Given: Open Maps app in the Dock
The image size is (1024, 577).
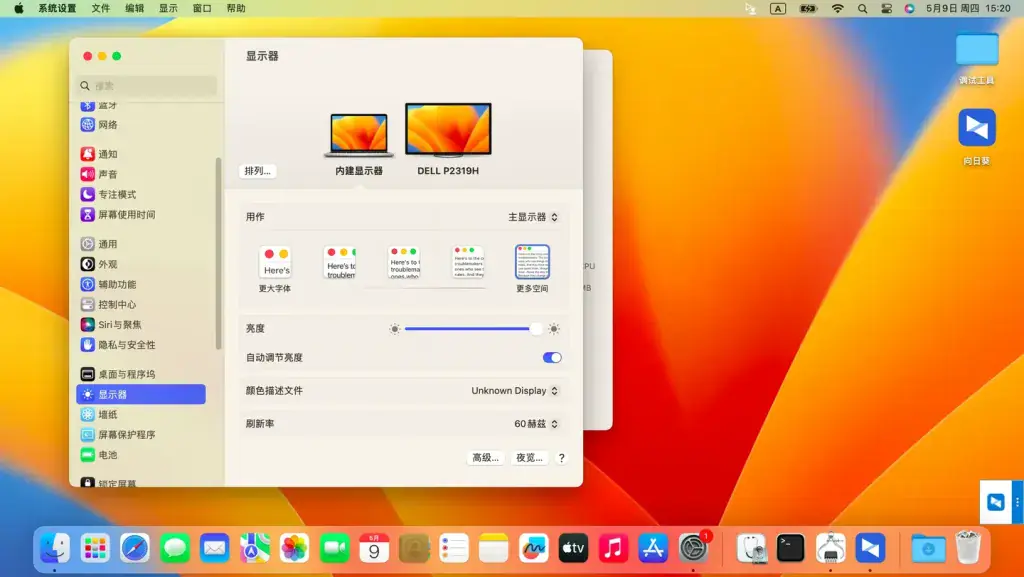Looking at the screenshot, I should coord(254,548).
